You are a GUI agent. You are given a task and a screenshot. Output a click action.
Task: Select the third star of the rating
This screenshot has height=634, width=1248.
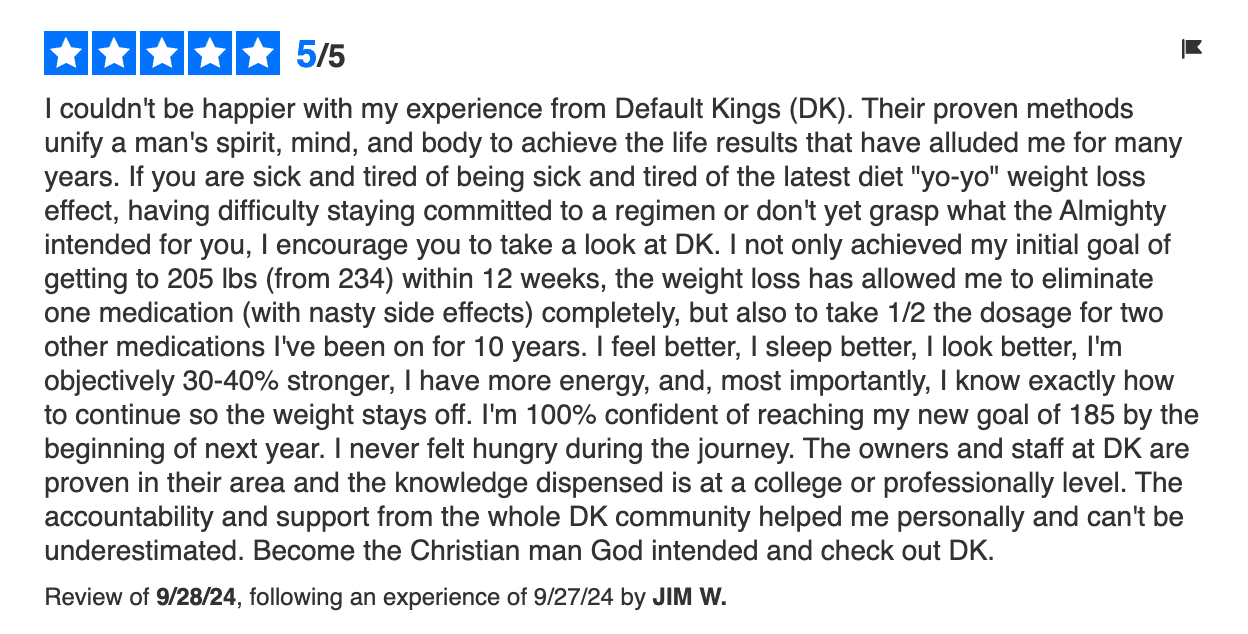163,54
